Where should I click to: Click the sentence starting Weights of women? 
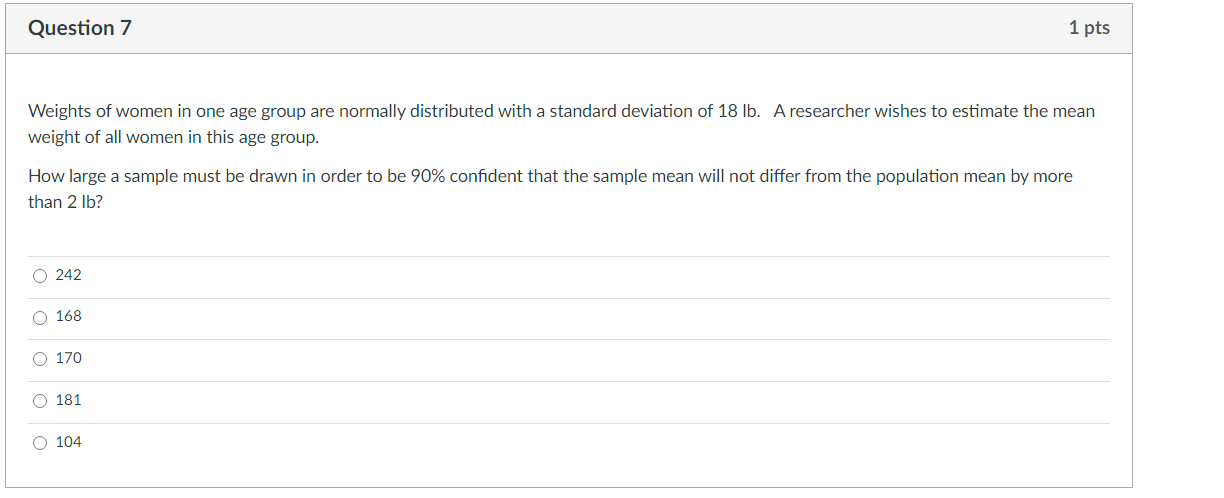click(x=394, y=111)
